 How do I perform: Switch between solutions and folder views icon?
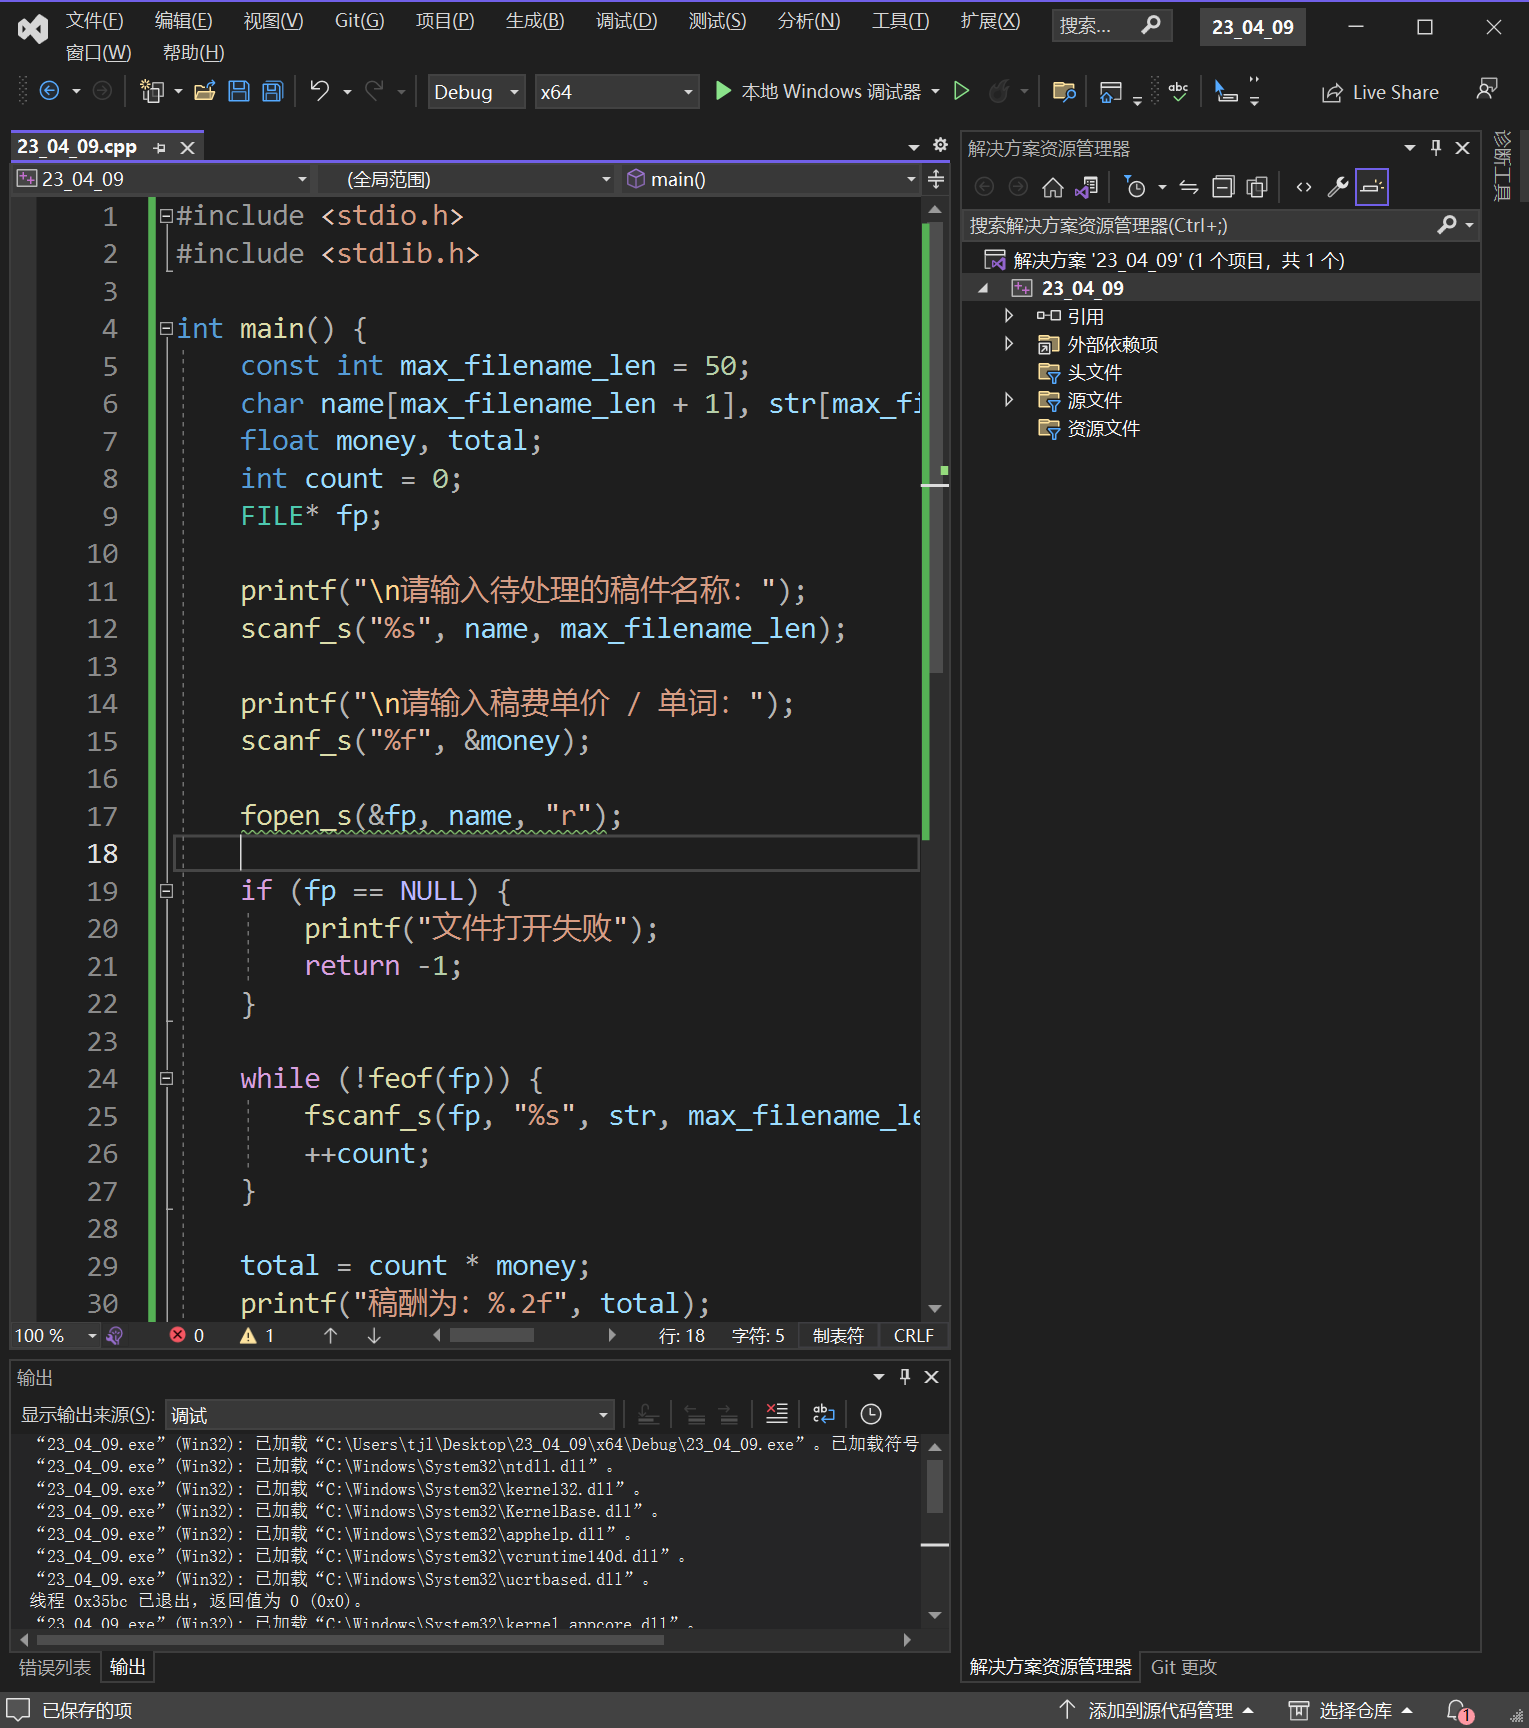click(1087, 187)
